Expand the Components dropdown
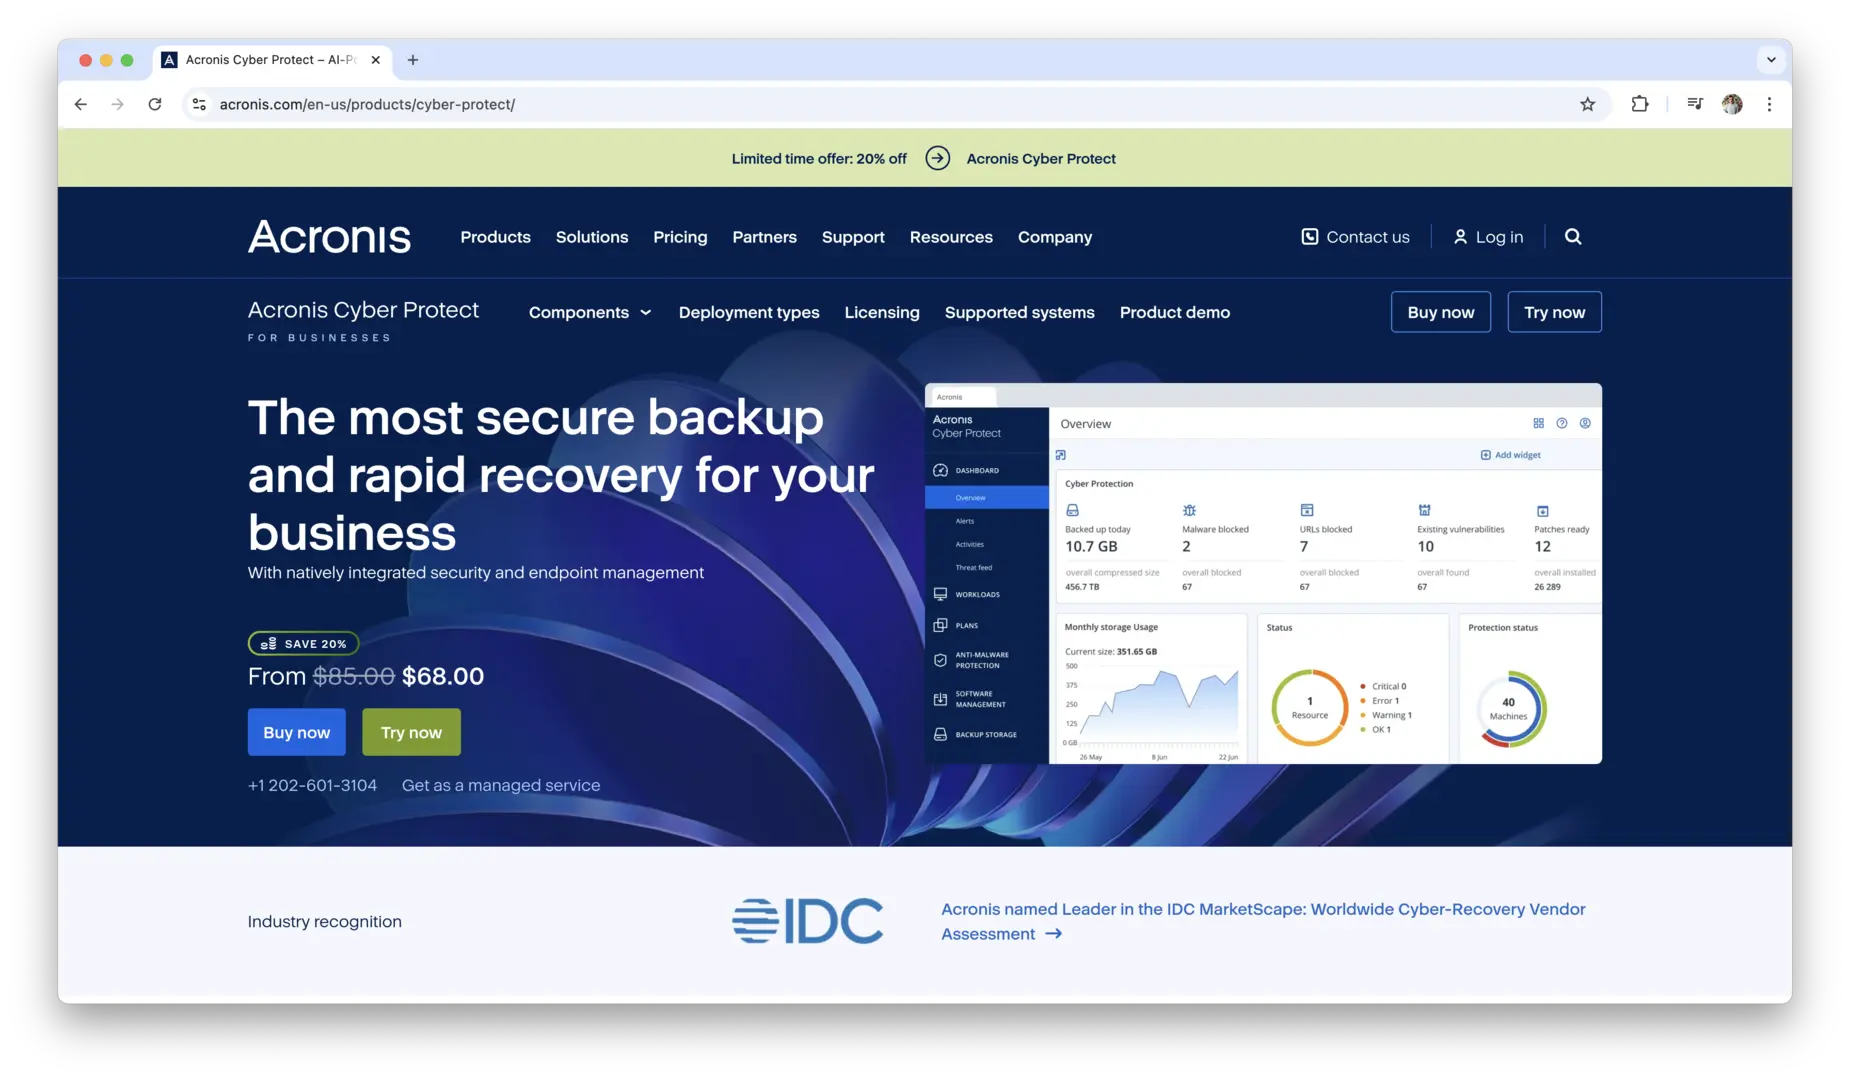 point(590,312)
